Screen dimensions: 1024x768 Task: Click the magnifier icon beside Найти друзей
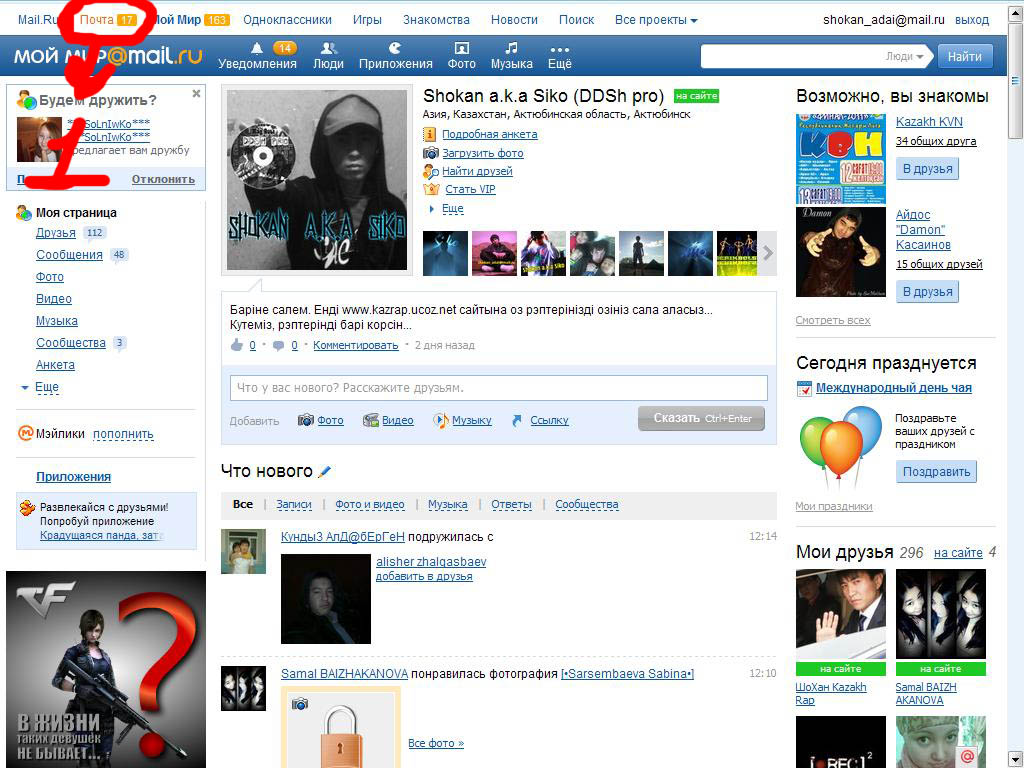[430, 172]
